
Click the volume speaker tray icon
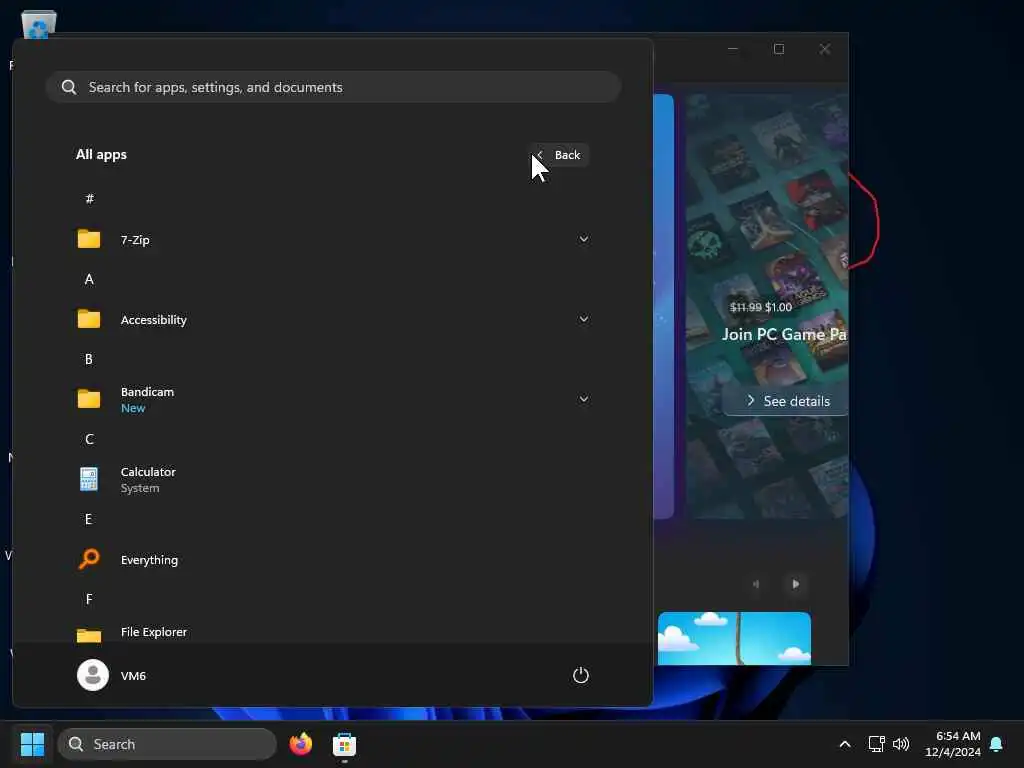point(901,744)
